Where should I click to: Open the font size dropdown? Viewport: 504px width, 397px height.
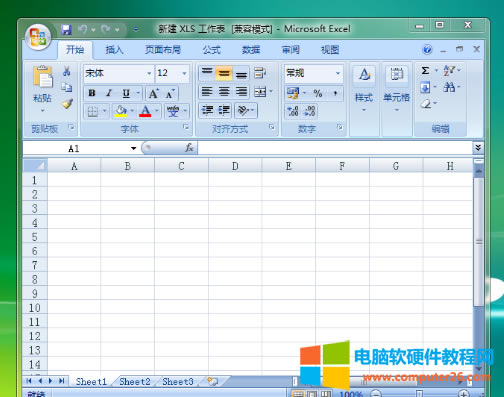point(184,73)
